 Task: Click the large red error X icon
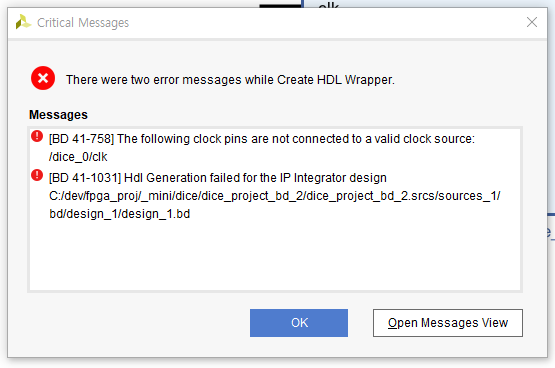coord(43,78)
